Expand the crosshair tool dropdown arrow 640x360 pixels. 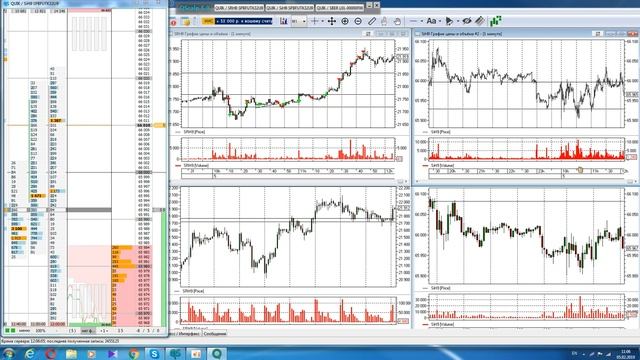pos(322,21)
